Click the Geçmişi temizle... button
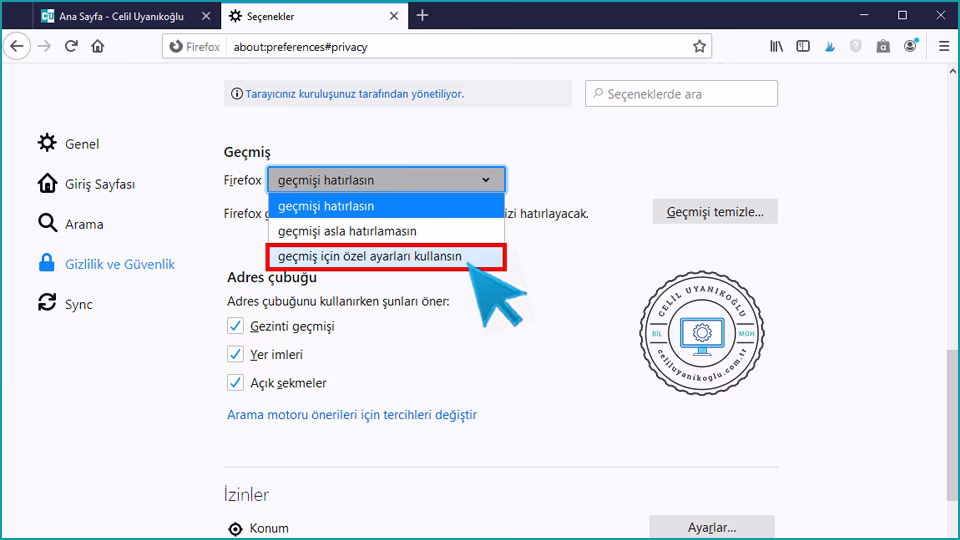 tap(715, 211)
